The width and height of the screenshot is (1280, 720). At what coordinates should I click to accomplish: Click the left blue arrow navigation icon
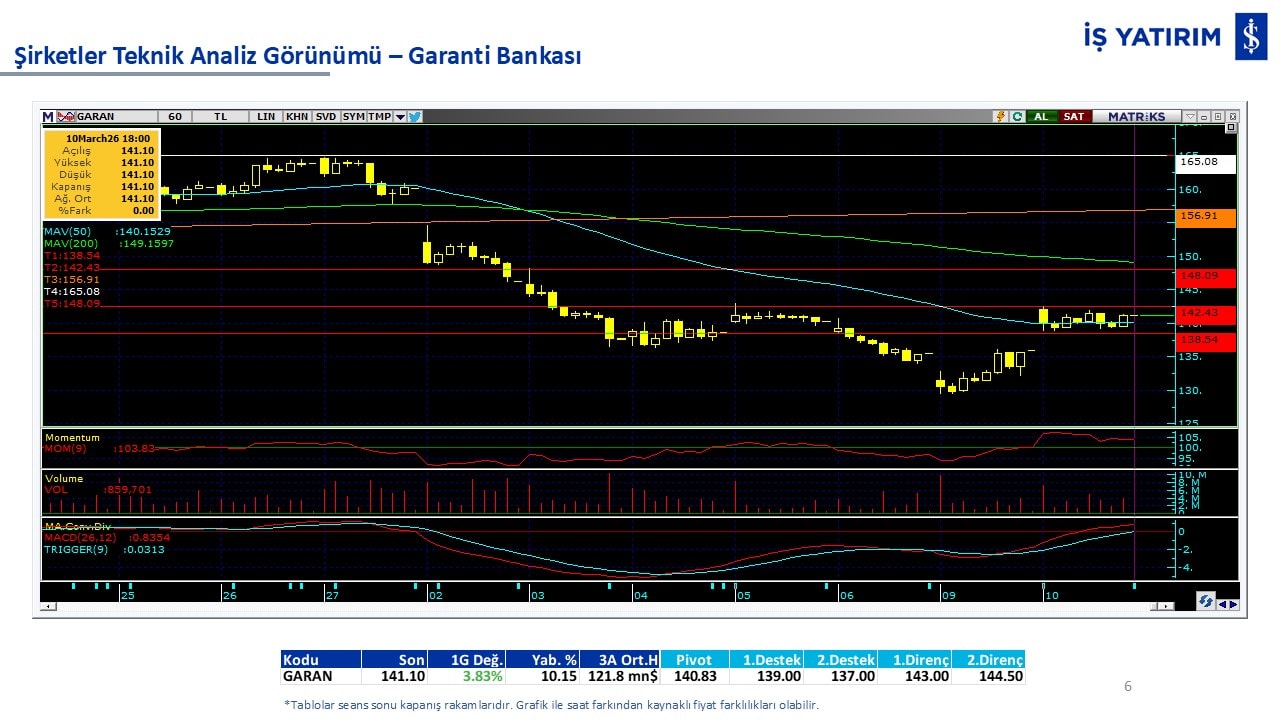point(1222,603)
